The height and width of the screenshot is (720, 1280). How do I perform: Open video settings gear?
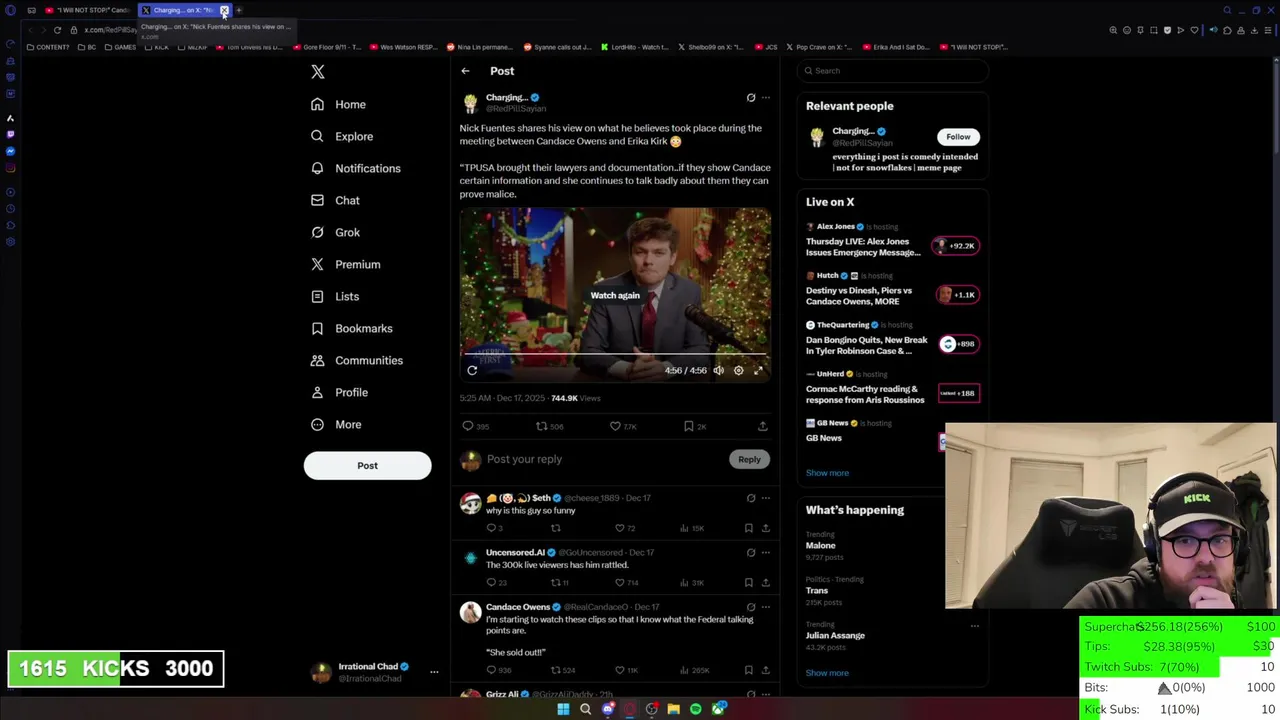click(x=738, y=370)
